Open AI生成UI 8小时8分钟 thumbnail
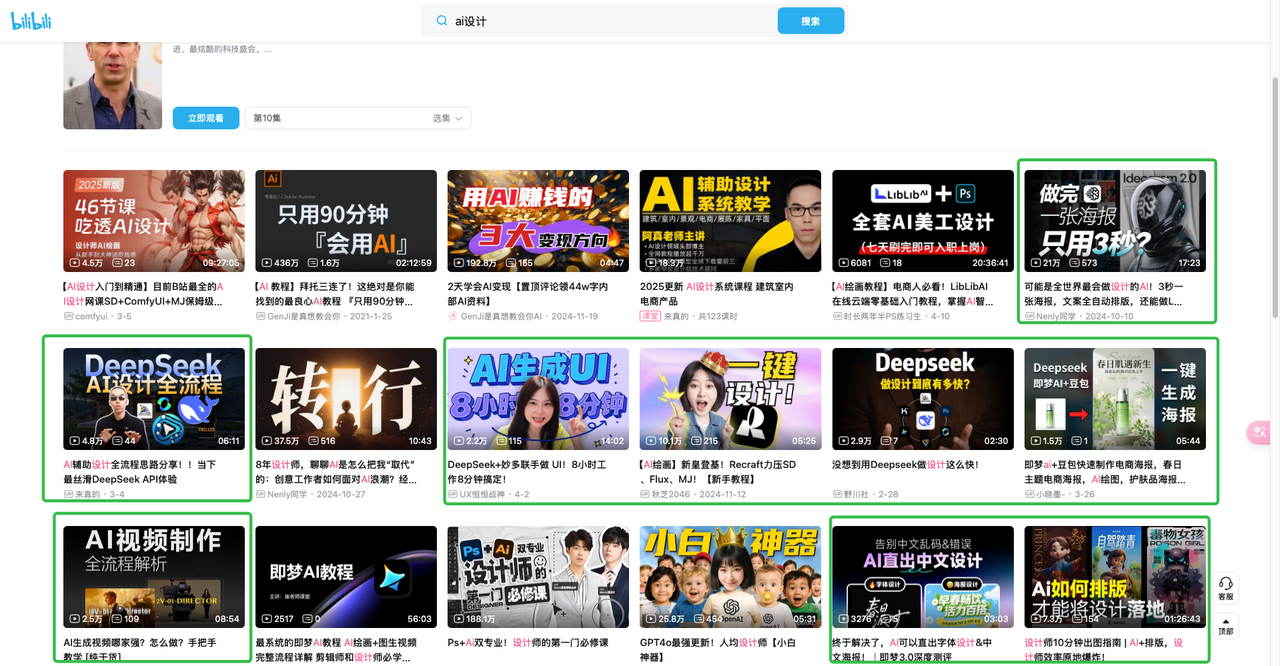Viewport: 1280px width, 666px height. click(x=538, y=399)
